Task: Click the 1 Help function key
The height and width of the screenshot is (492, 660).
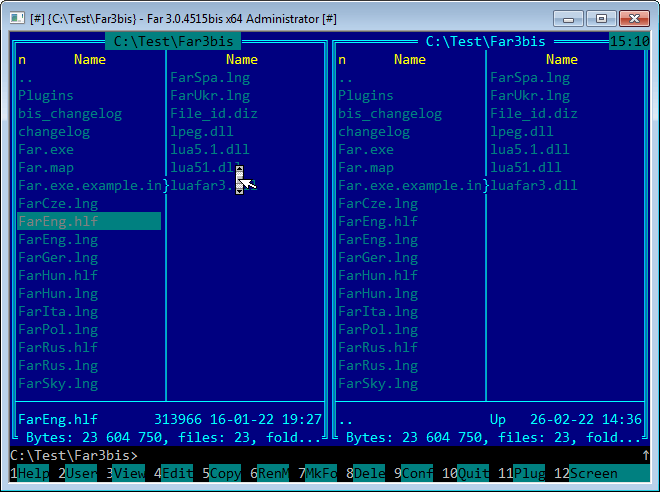Action: (29, 473)
